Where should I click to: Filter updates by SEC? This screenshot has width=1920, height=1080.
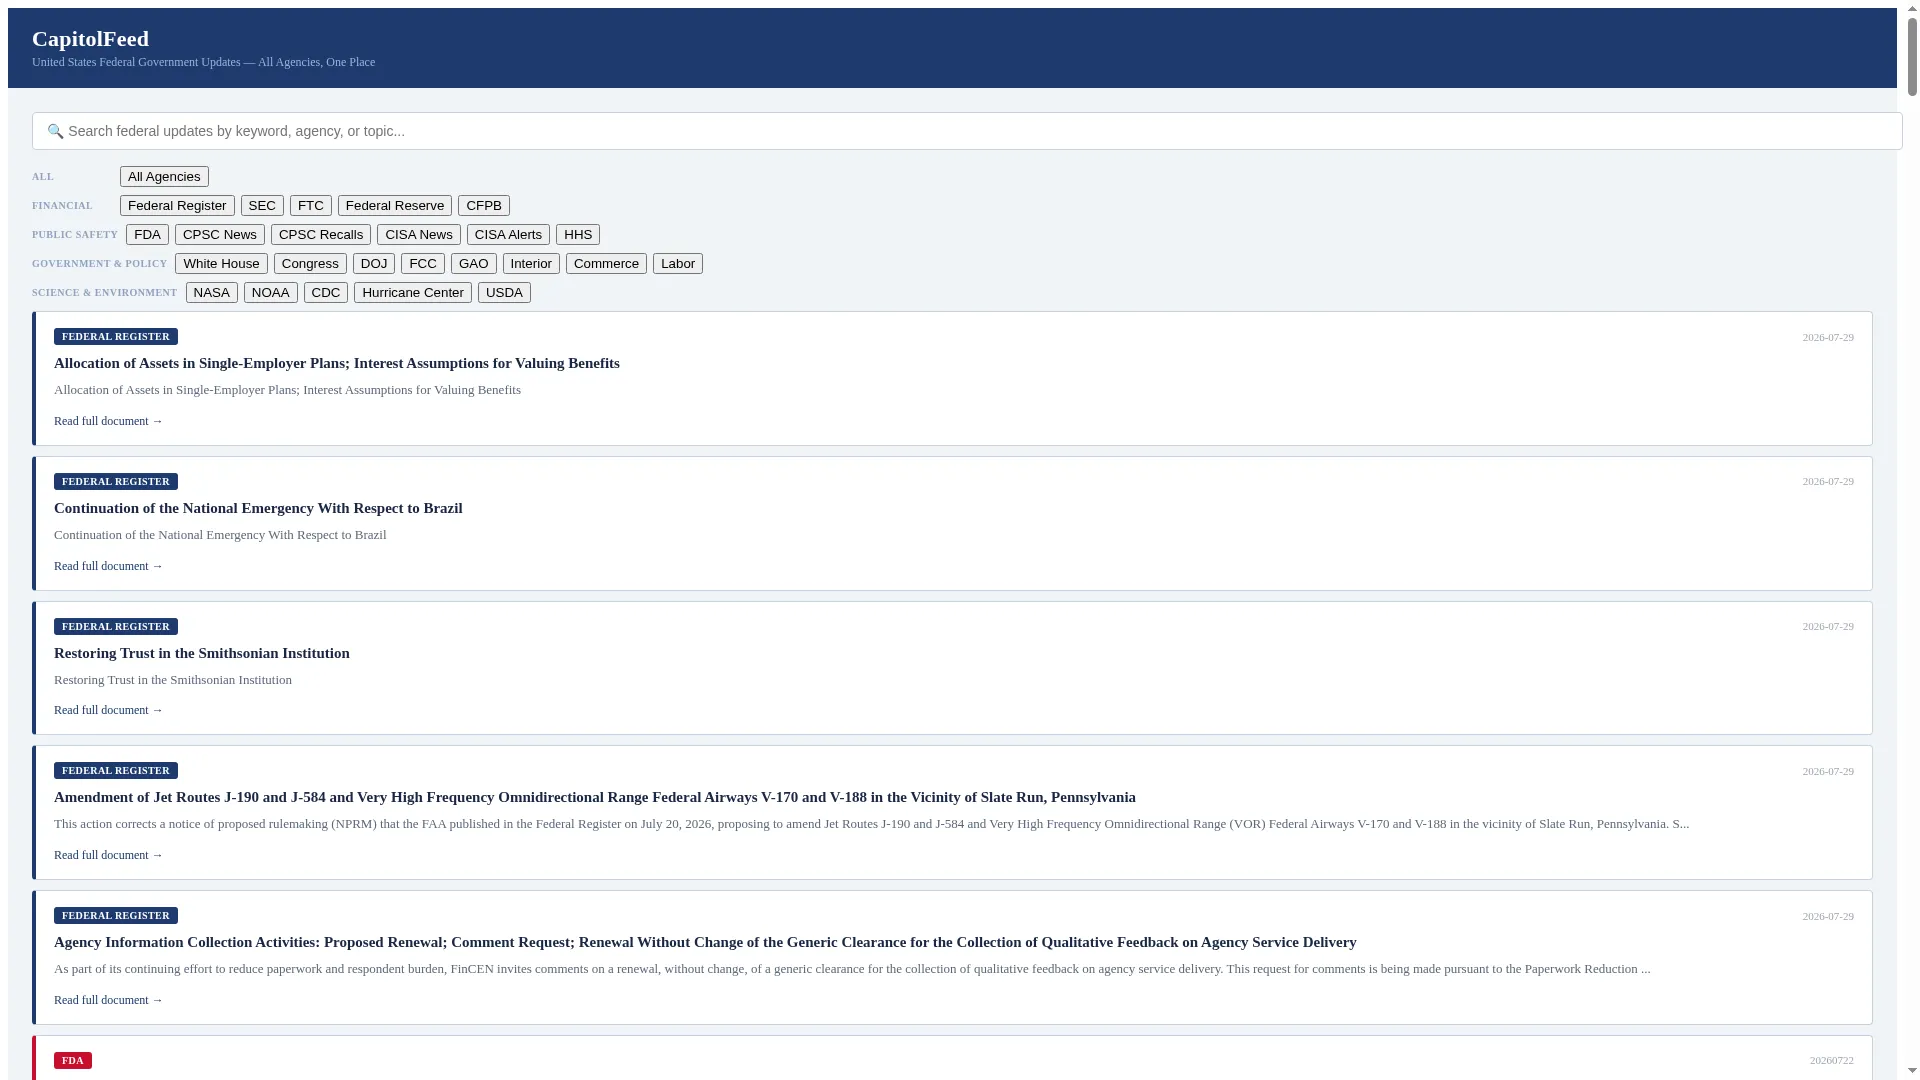[x=262, y=206]
